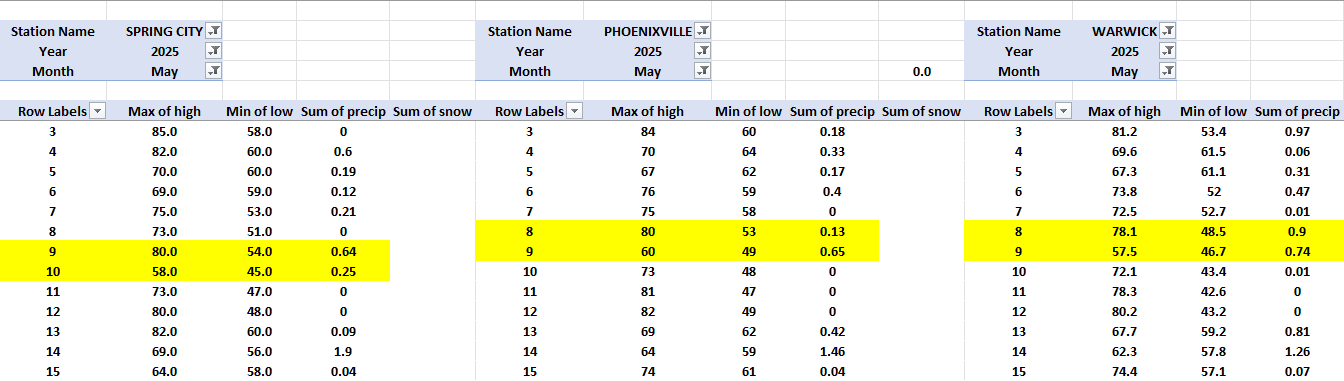This screenshot has height=381, width=1344.
Task: Select row label 3 in Warwick table
Action: (1019, 131)
